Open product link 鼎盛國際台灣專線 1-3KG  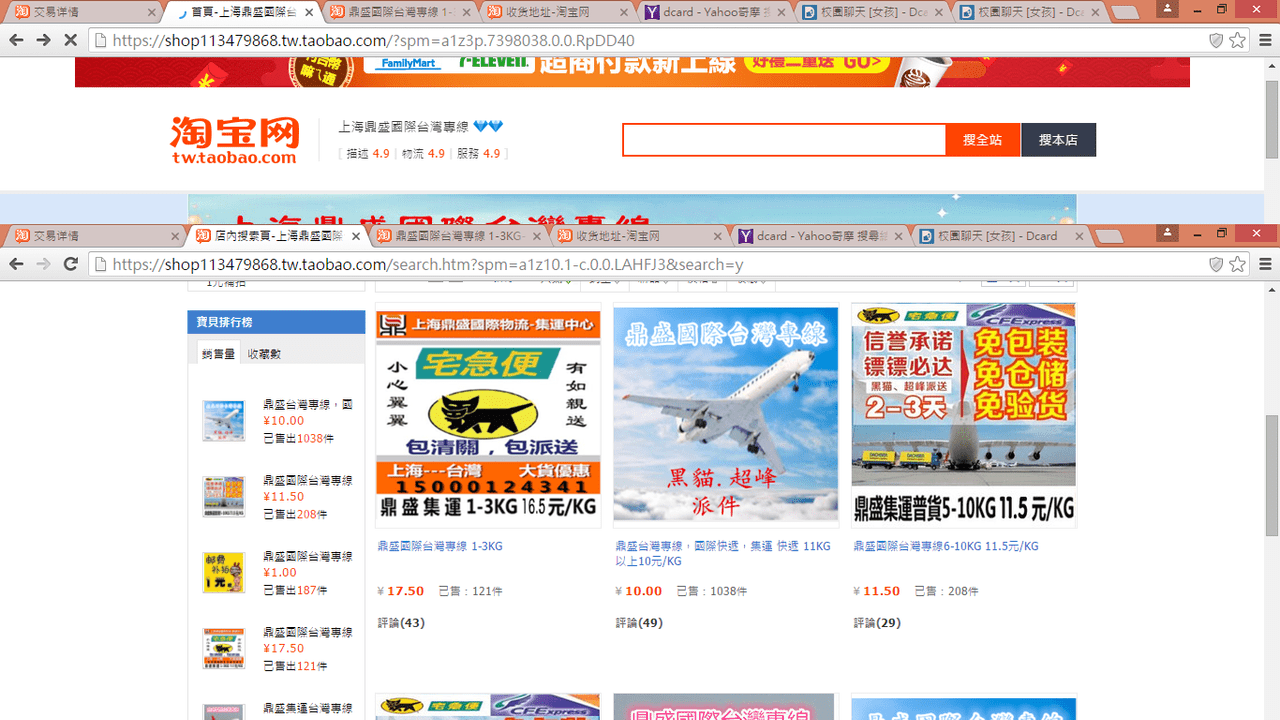point(440,546)
